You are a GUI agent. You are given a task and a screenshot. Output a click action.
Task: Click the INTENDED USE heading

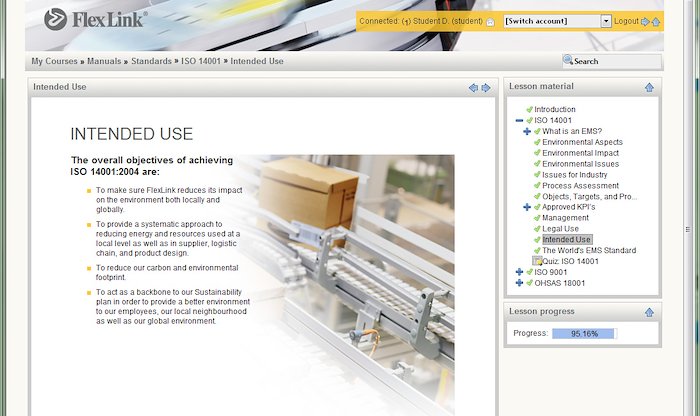point(132,134)
